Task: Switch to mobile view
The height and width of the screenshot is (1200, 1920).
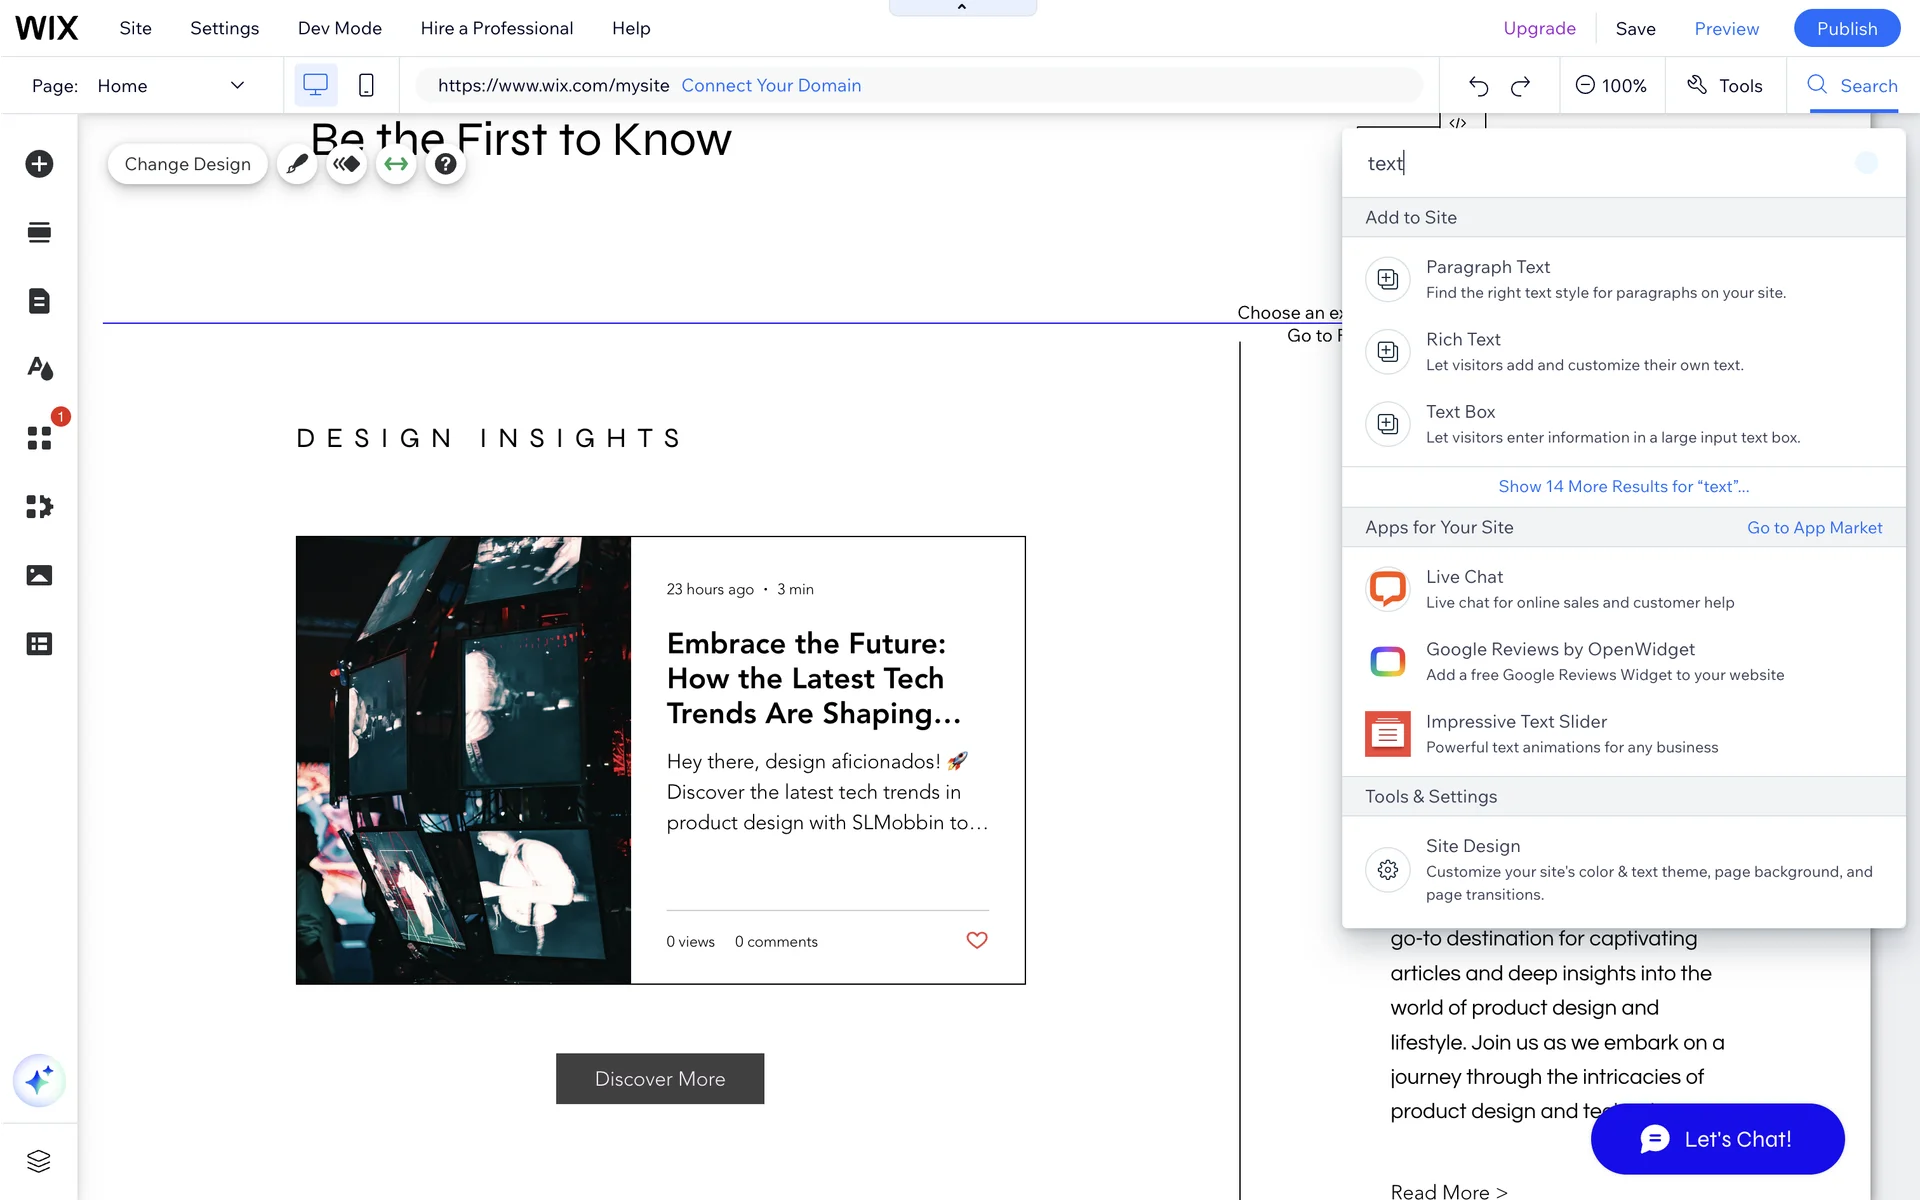Action: [x=366, y=86]
